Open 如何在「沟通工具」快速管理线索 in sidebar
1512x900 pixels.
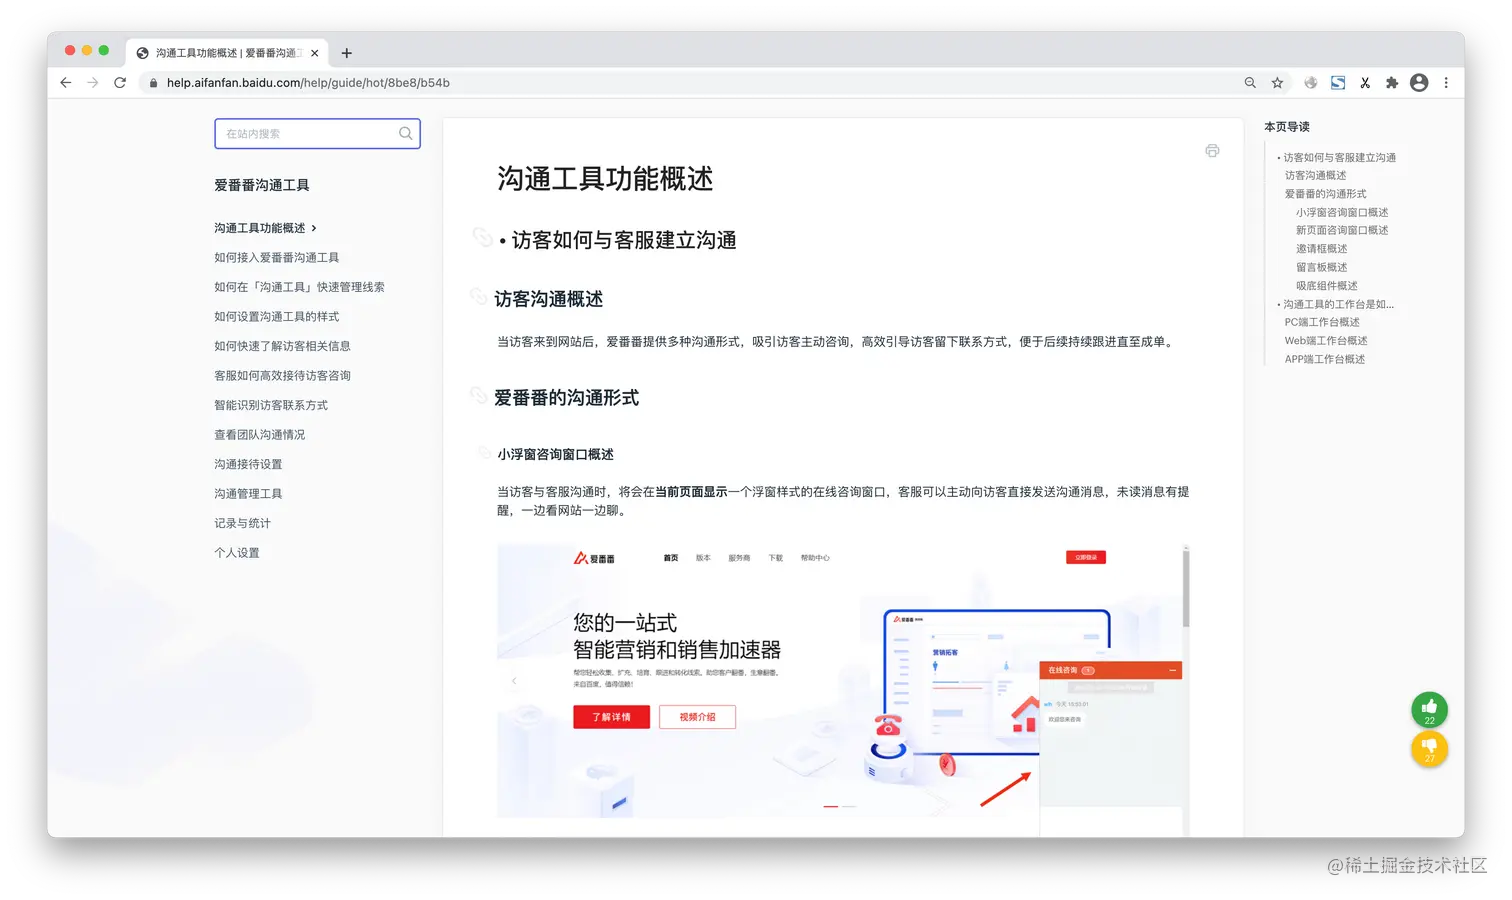(299, 287)
